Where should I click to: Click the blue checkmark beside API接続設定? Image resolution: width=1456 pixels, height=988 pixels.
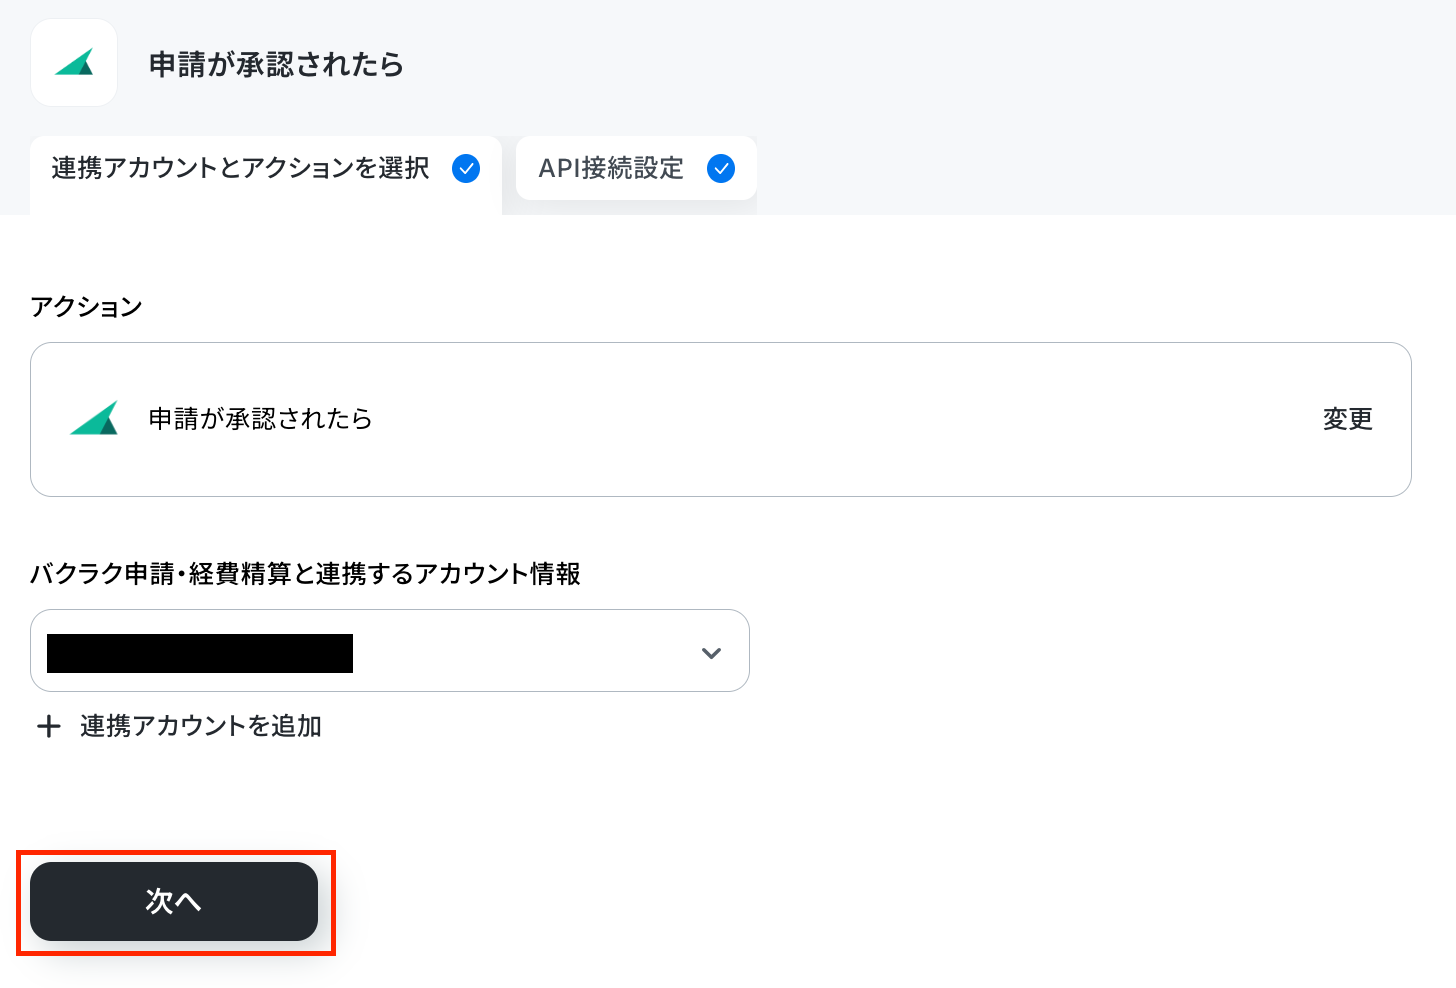tap(721, 168)
